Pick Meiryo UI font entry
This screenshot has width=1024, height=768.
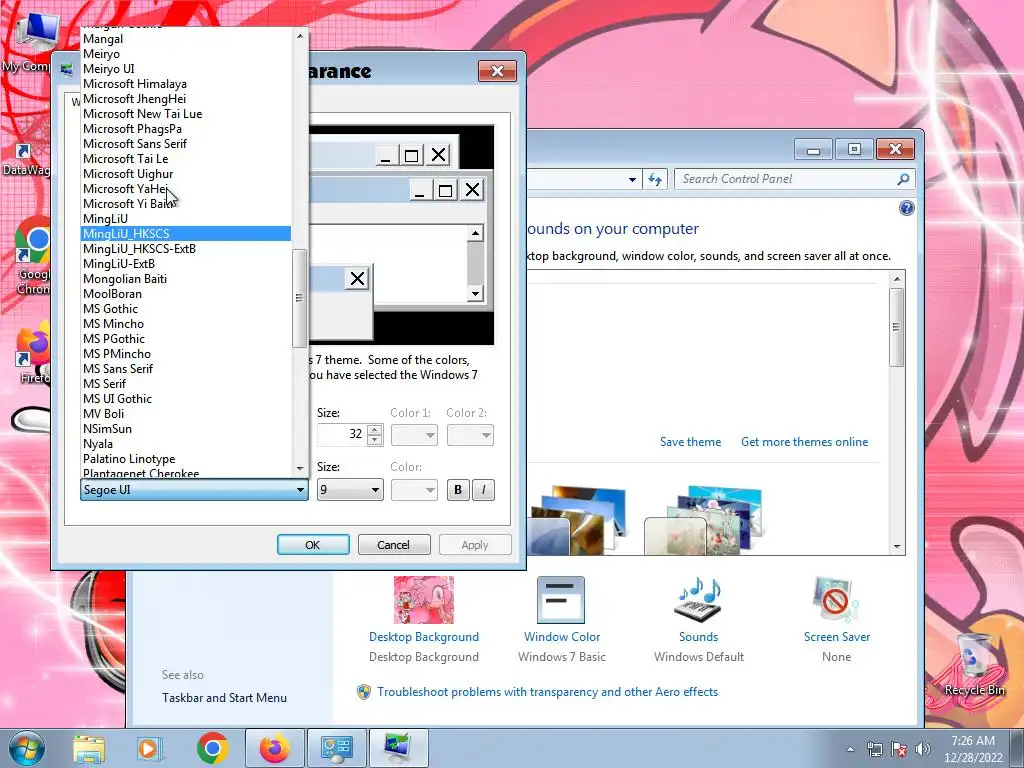pos(186,69)
